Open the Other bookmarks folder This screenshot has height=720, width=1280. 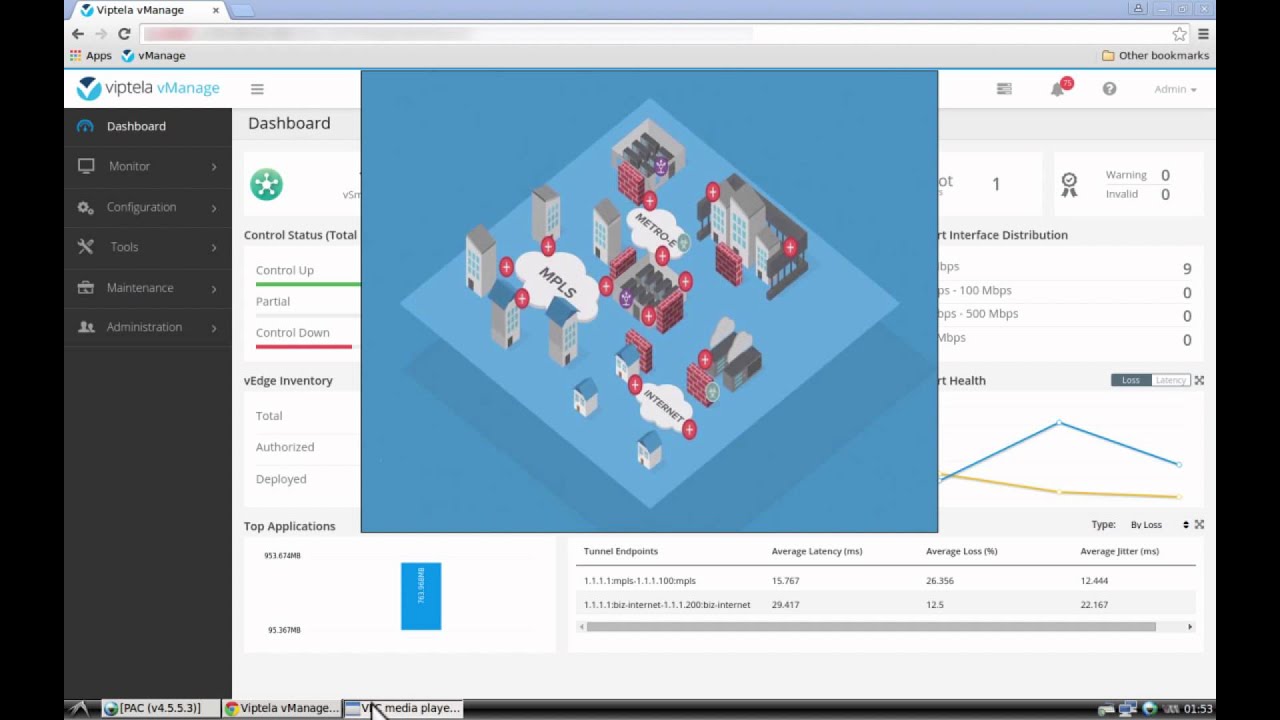tap(1155, 56)
